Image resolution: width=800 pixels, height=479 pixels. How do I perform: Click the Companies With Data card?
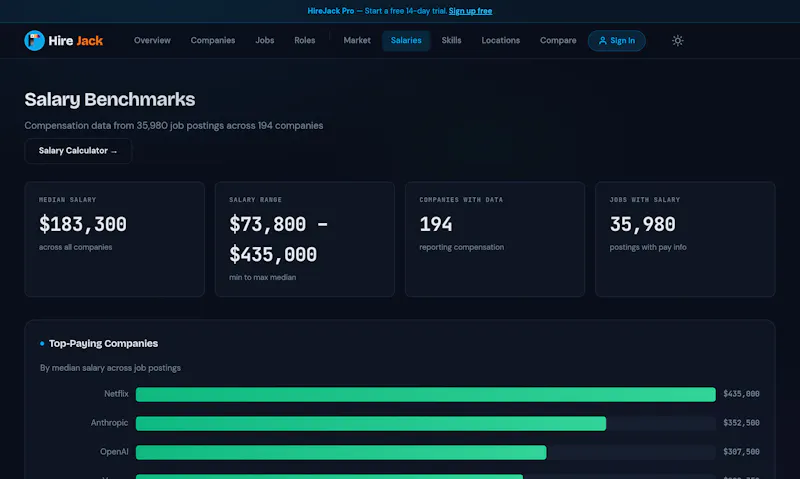point(495,239)
